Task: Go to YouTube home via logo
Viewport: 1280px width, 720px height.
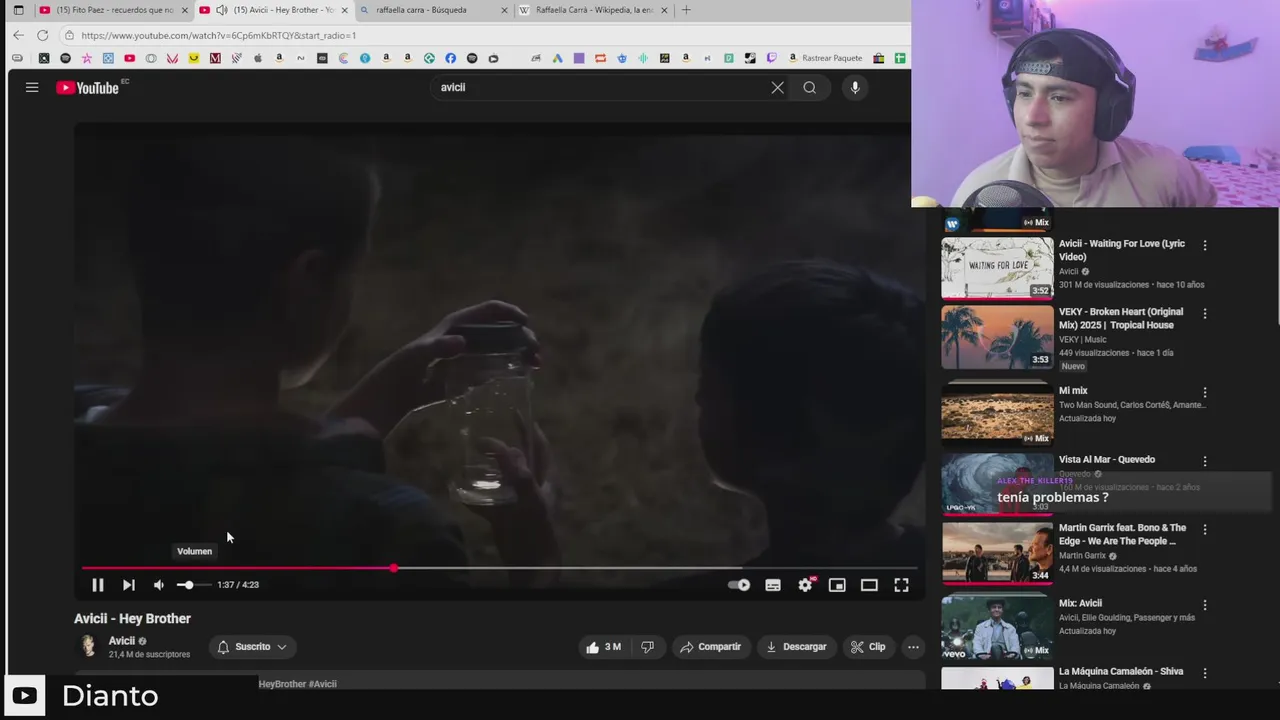Action: 88,88
